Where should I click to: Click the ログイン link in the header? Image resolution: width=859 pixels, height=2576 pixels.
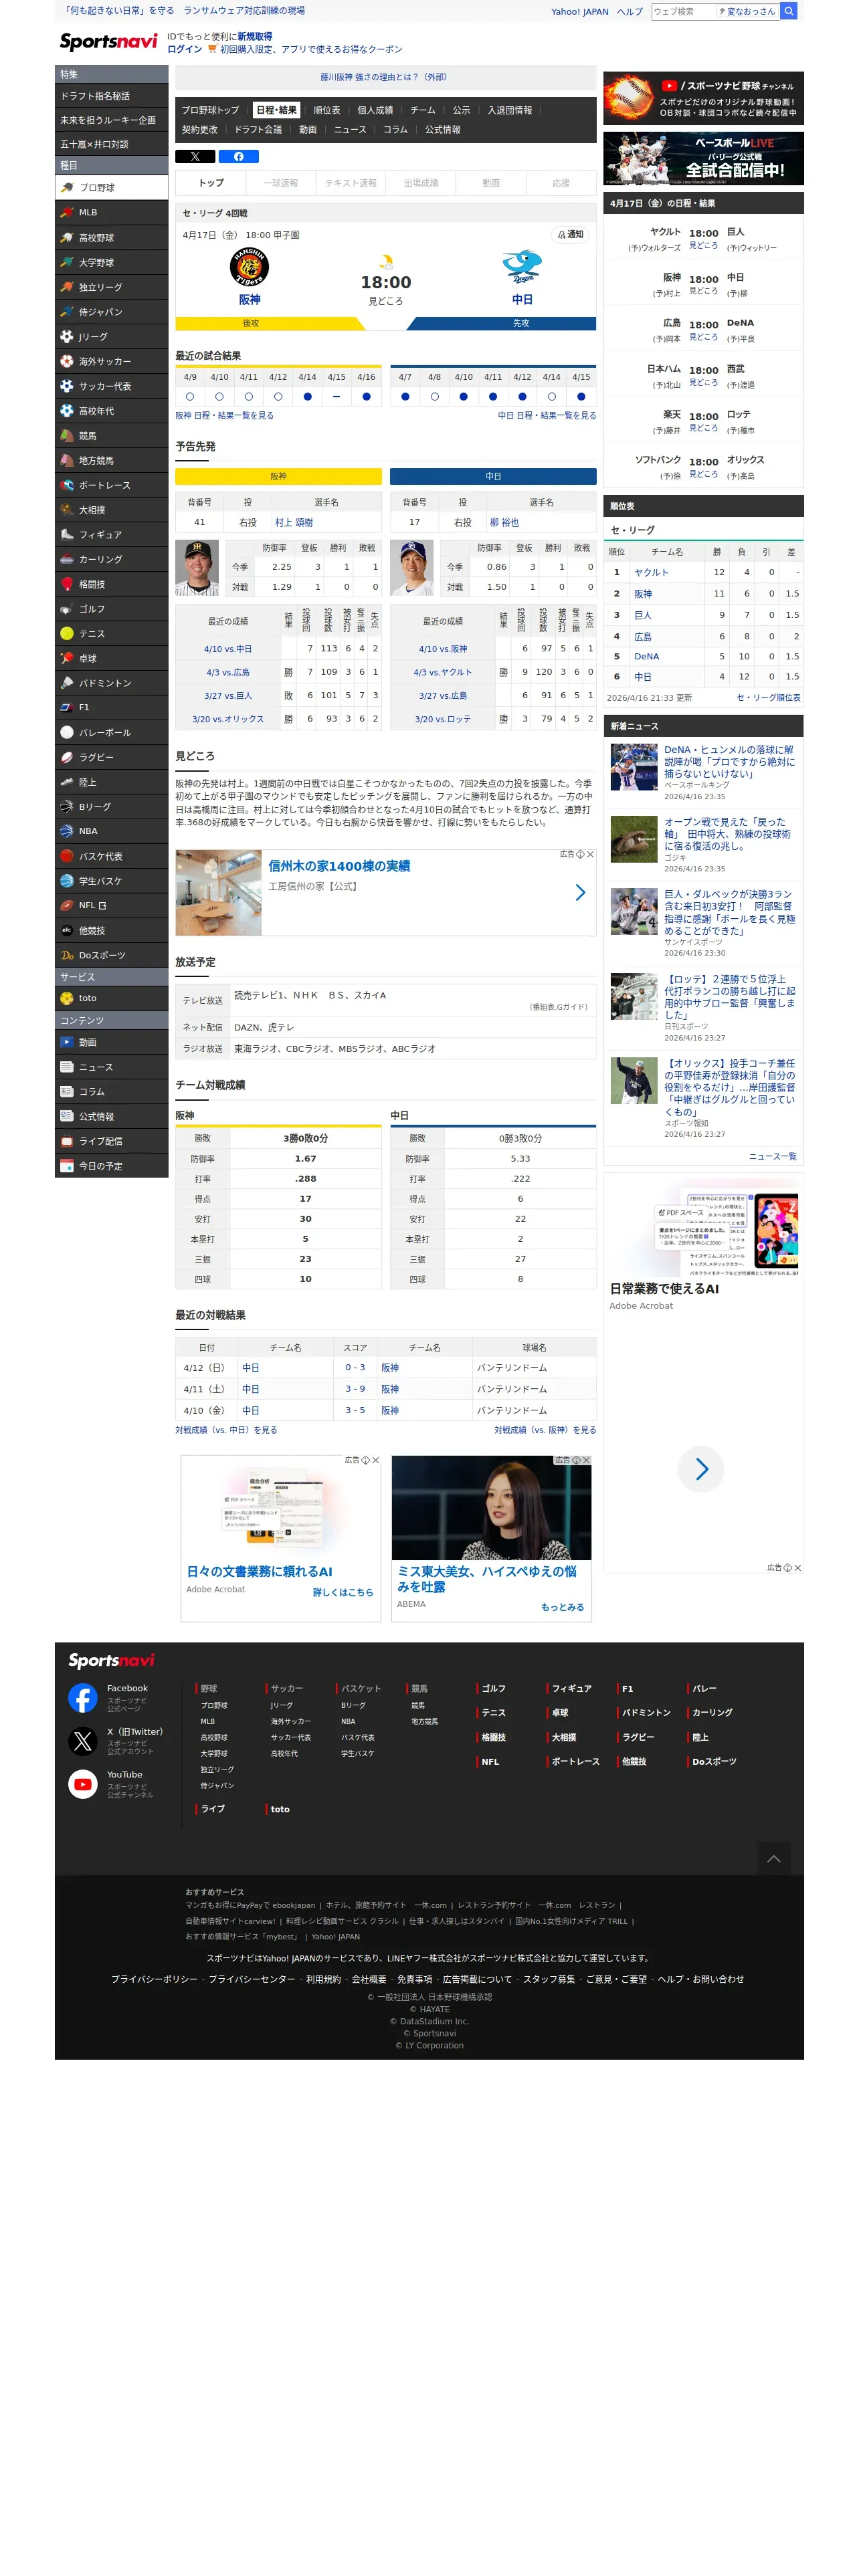[184, 49]
